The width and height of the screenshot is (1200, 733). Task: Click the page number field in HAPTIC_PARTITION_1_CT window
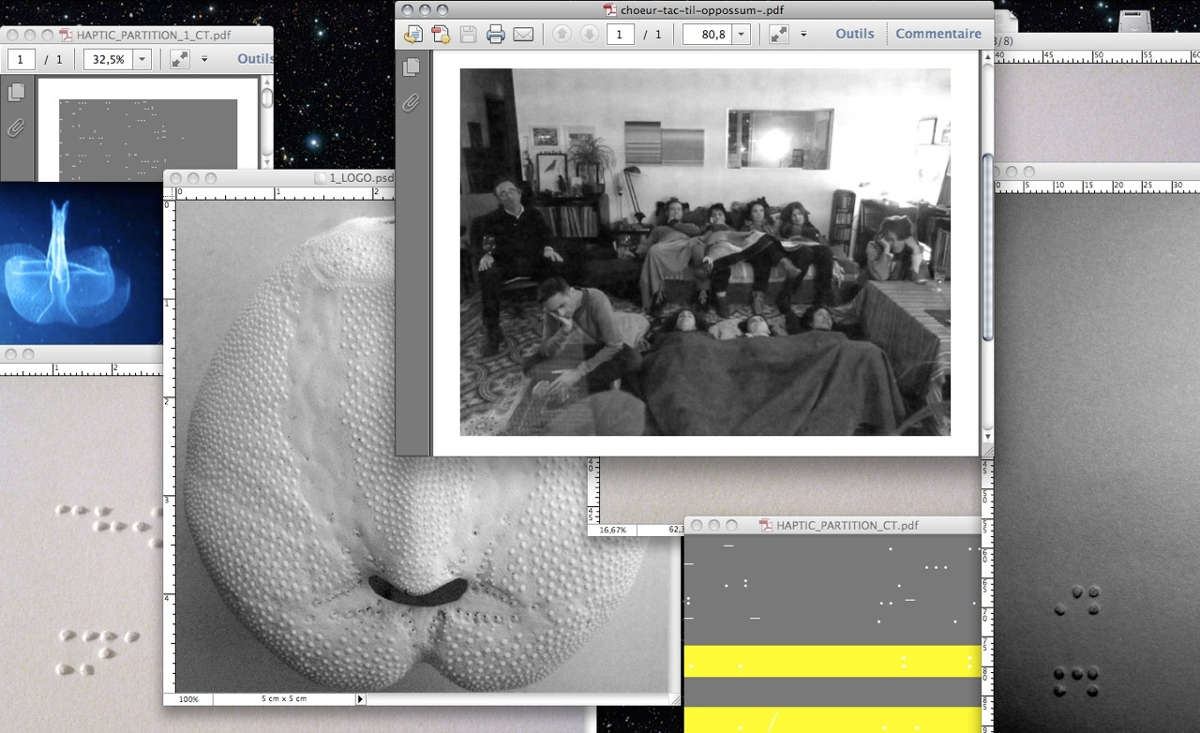click(22, 59)
